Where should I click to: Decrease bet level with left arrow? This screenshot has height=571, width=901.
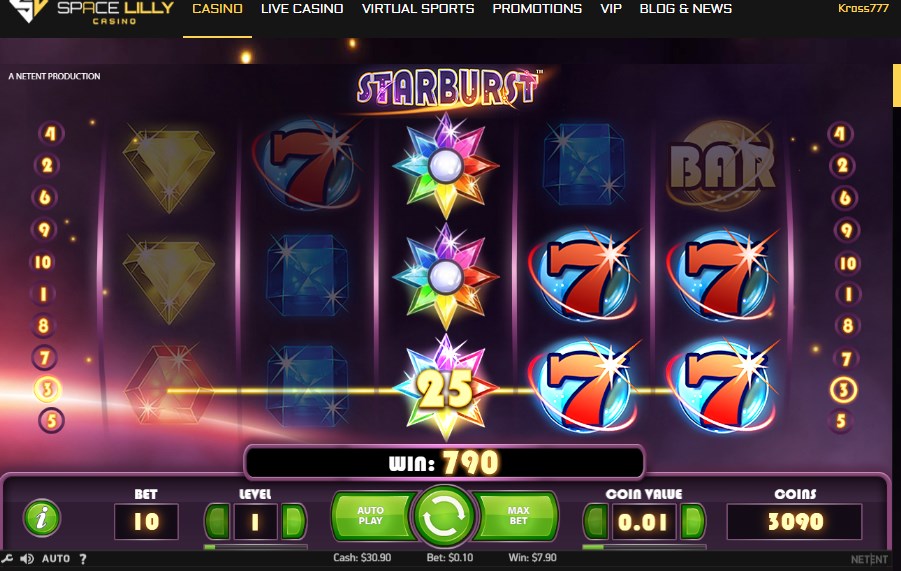[218, 521]
